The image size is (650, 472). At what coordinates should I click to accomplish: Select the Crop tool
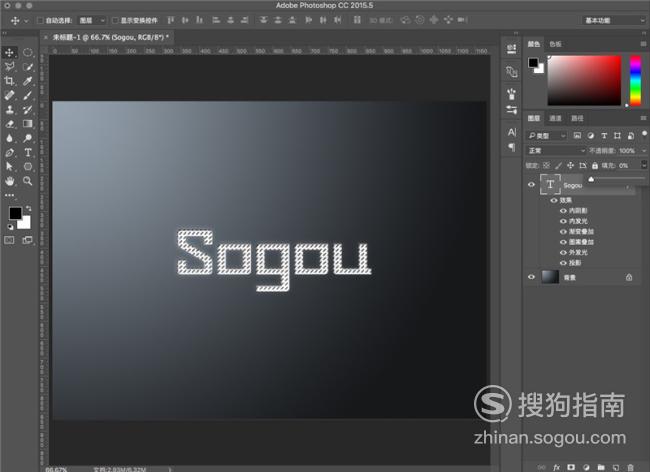(x=9, y=81)
